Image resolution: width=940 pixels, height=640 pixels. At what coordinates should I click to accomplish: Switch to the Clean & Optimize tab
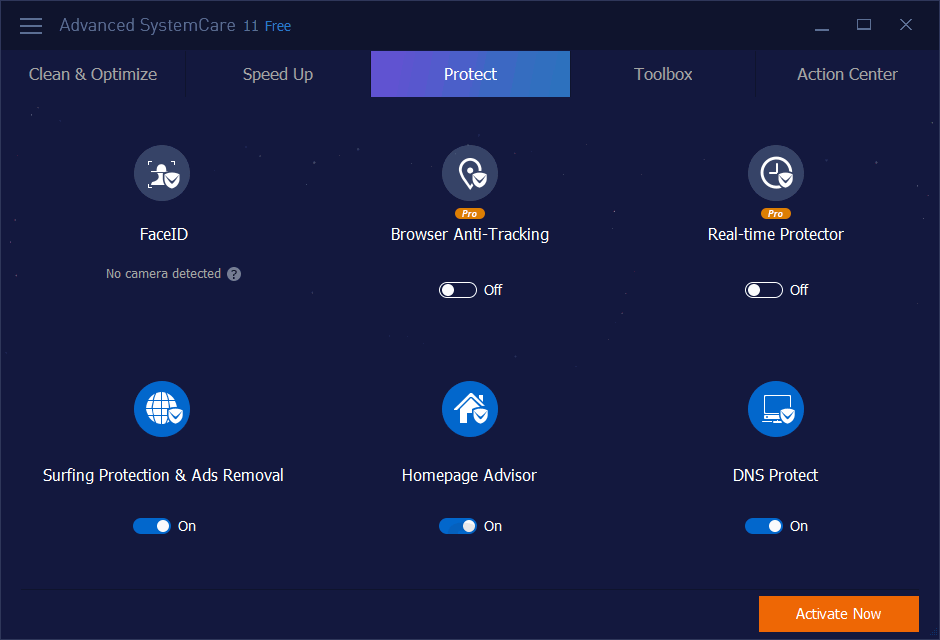(93, 74)
